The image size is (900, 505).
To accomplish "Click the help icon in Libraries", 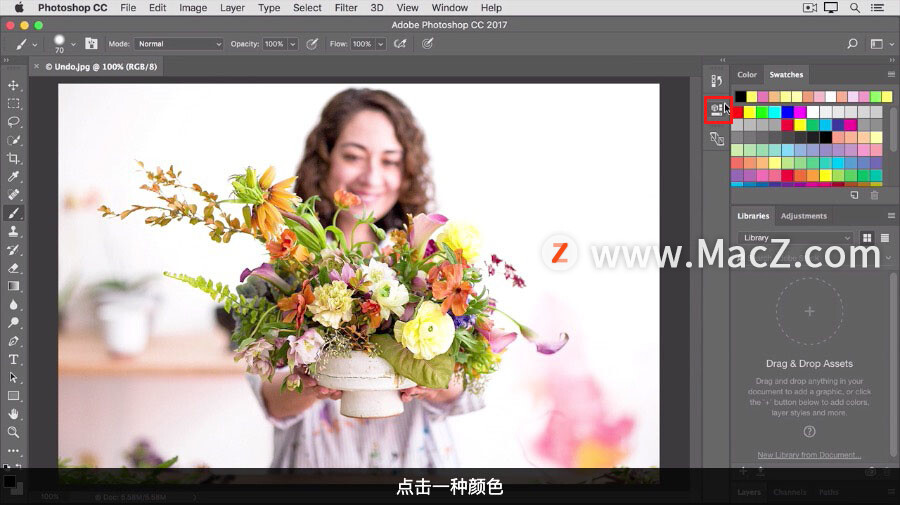I will [809, 431].
